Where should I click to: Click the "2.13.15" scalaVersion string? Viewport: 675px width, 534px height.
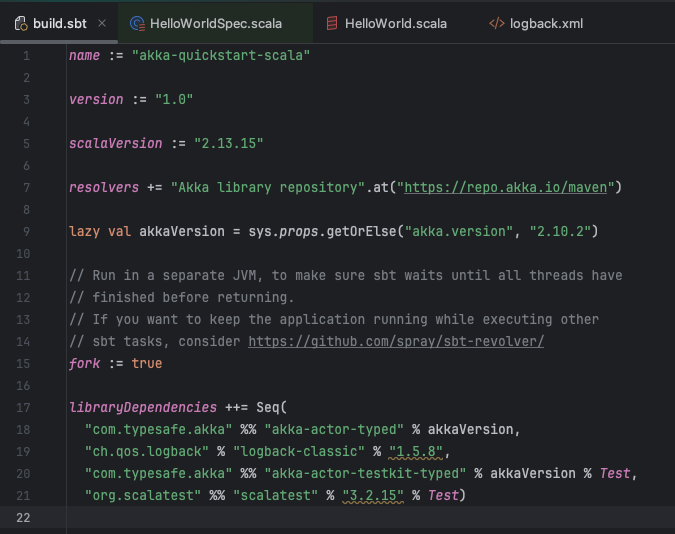[x=229, y=143]
